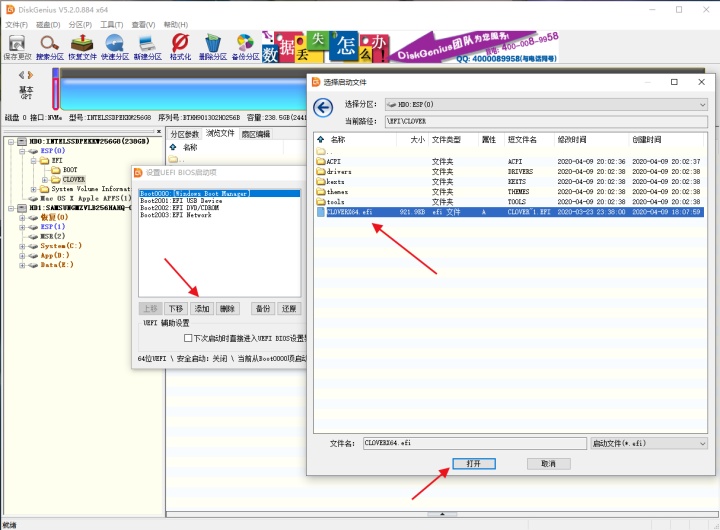The image size is (720, 530).
Task: Go up one level arrow in file list
Action: (x=321, y=140)
